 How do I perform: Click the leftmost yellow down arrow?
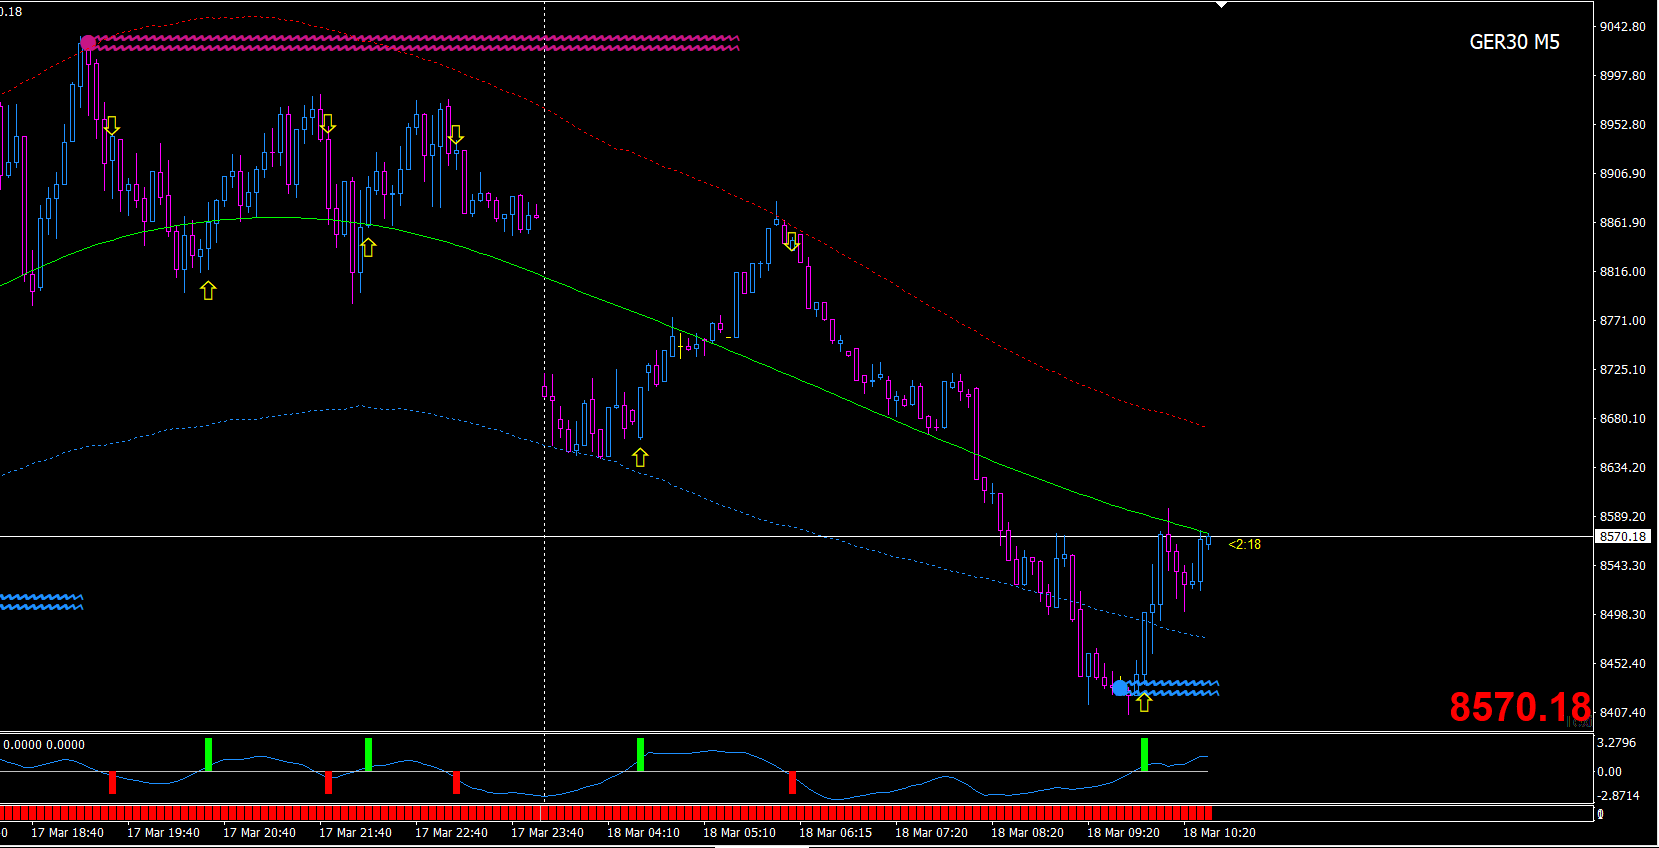[x=112, y=126]
